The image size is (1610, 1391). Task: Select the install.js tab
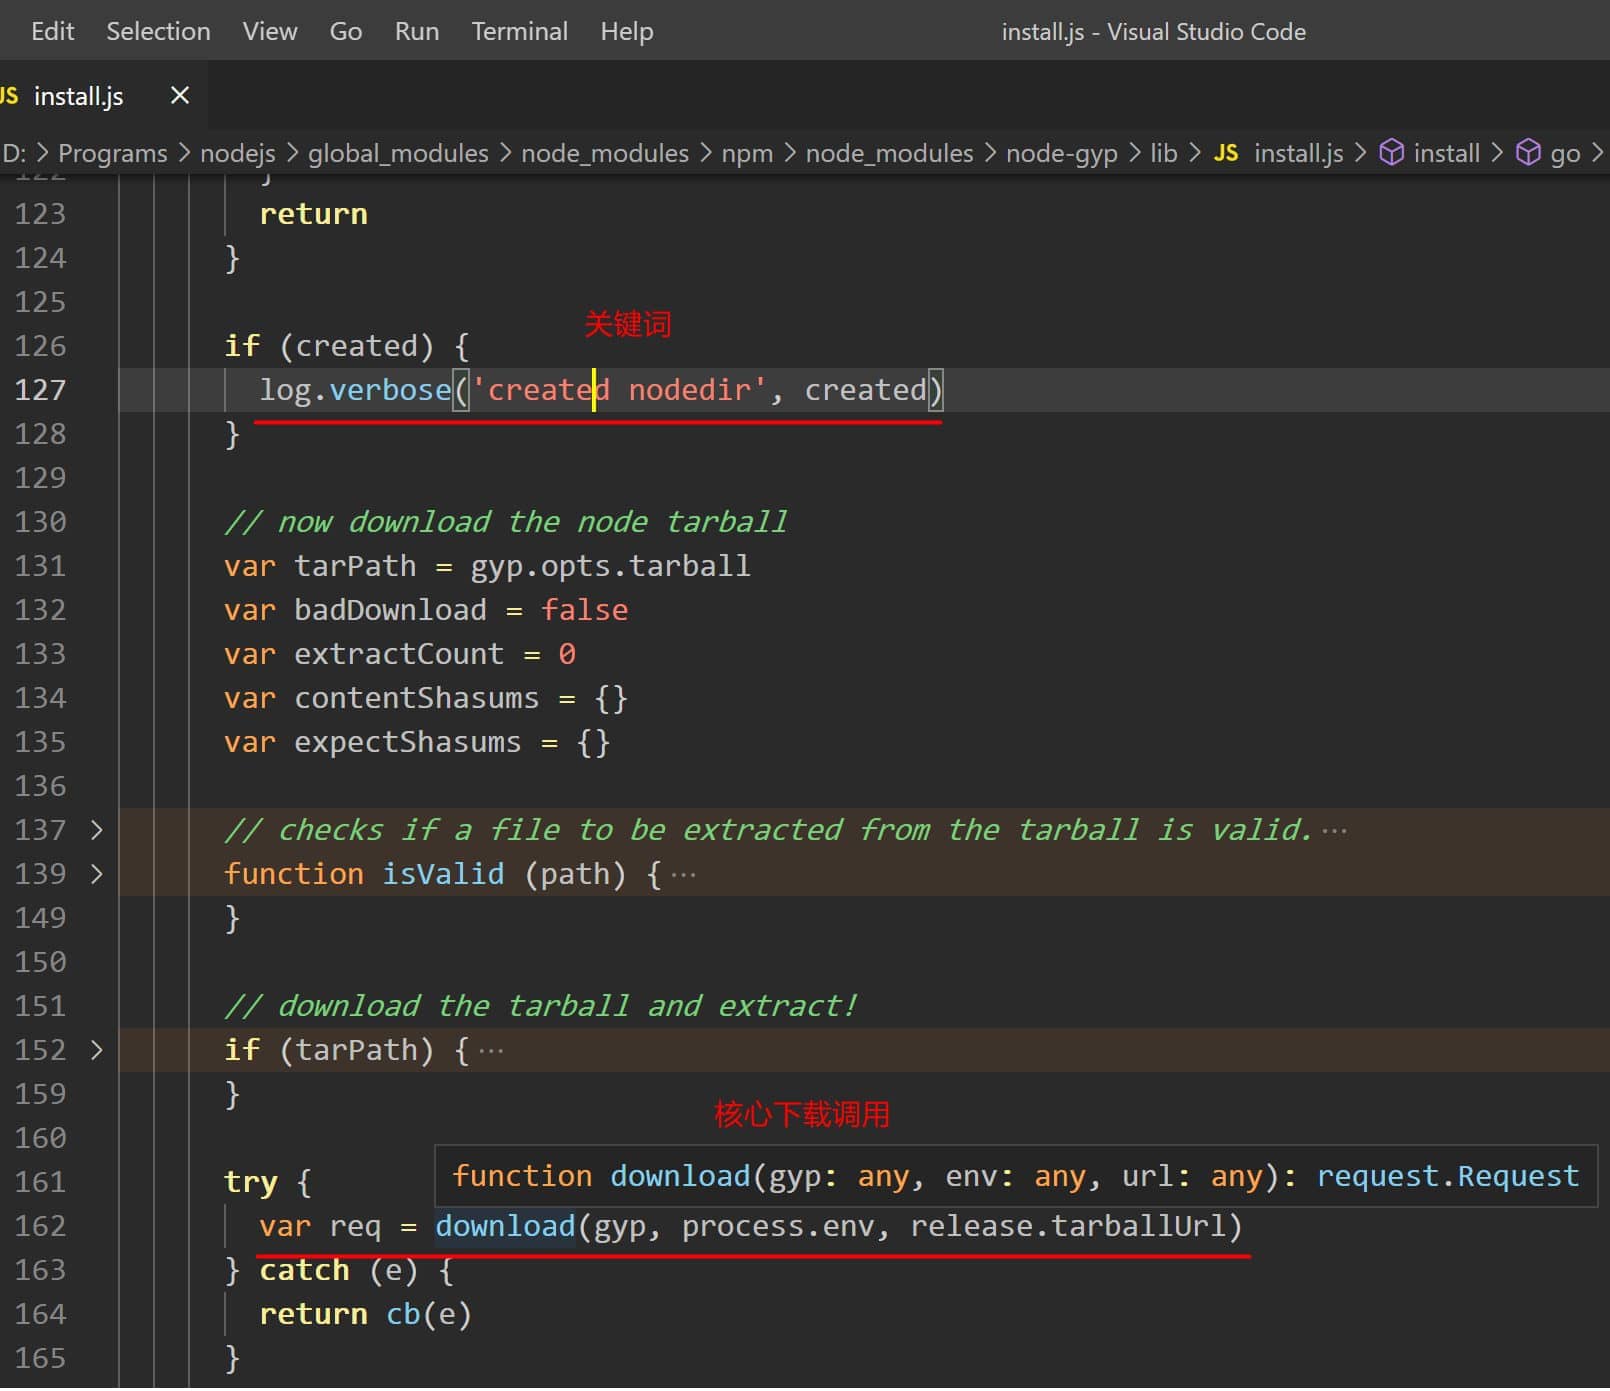(x=78, y=96)
